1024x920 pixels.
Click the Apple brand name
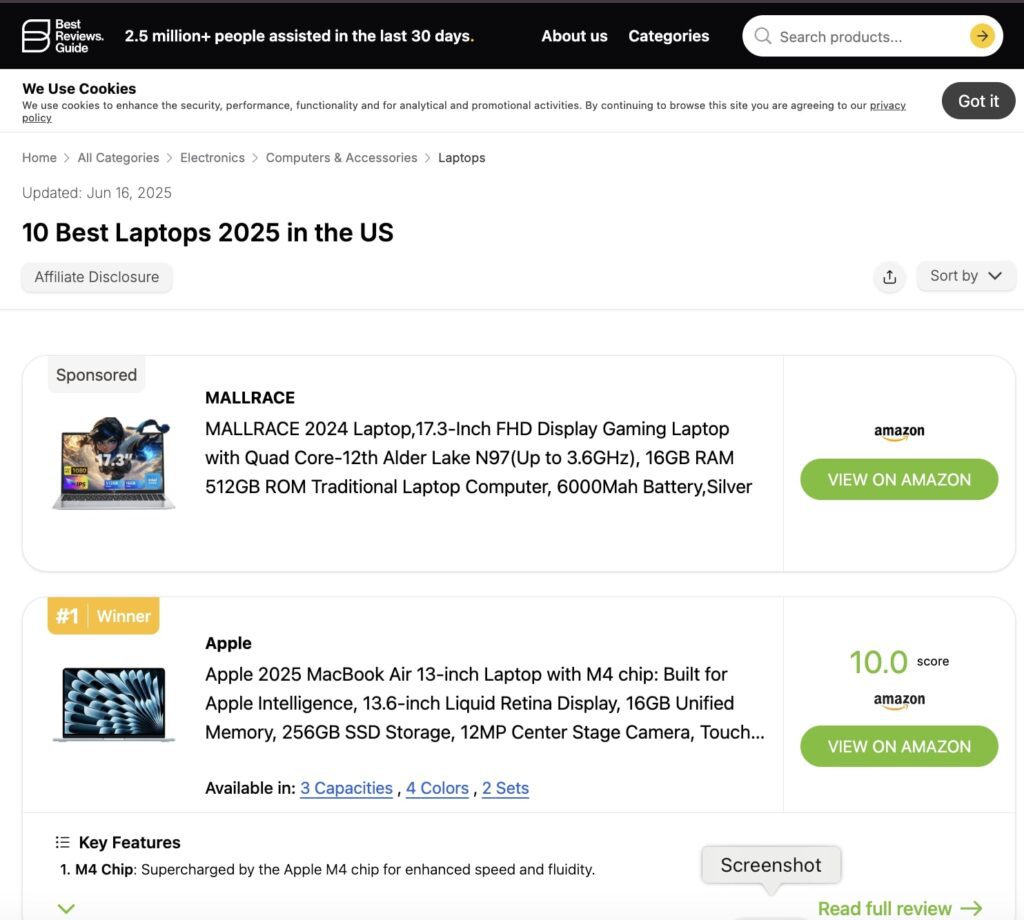click(228, 643)
